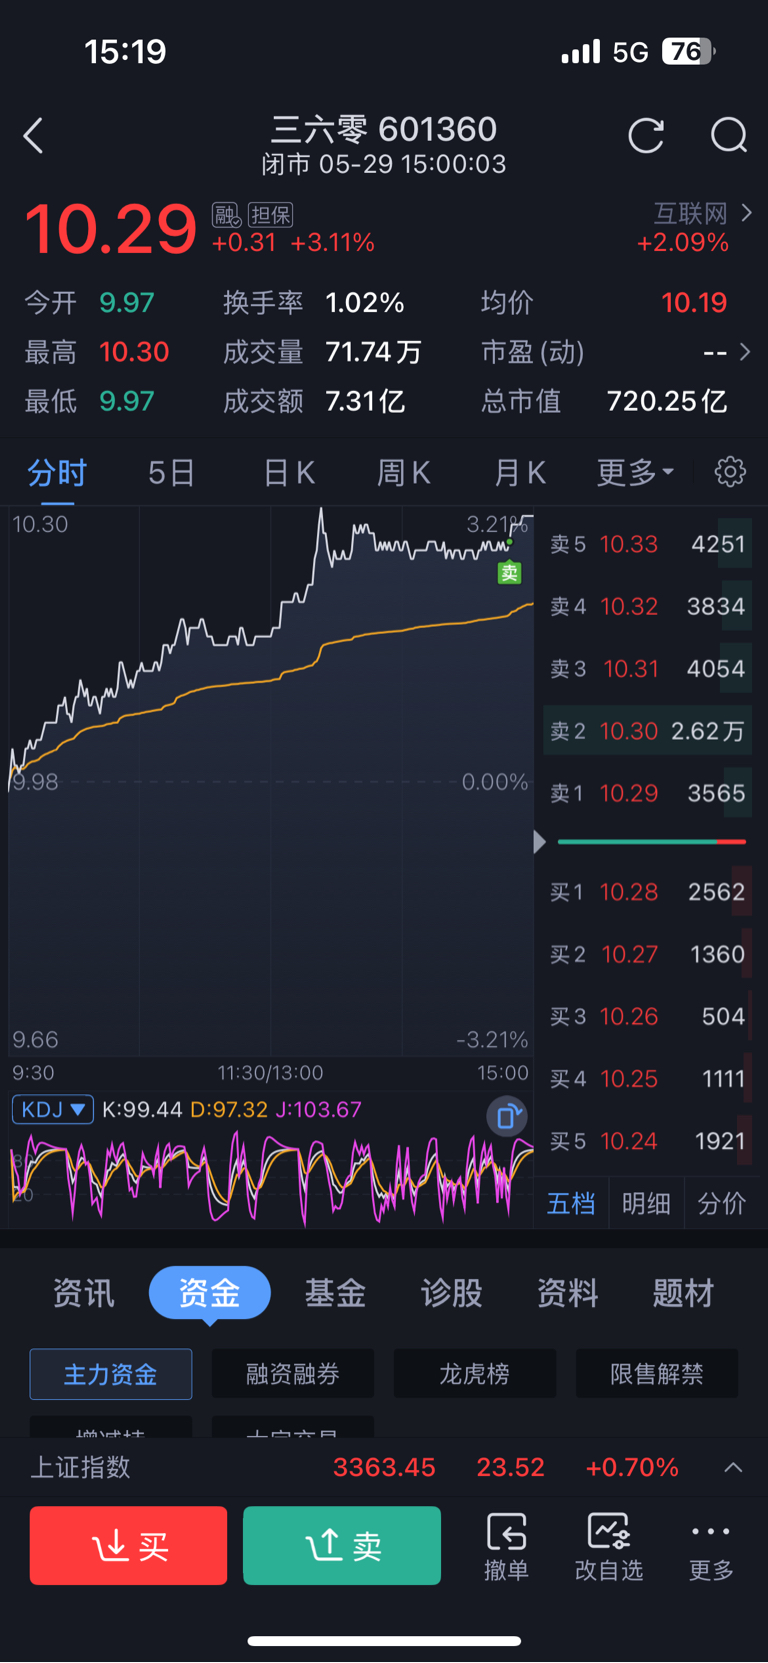The height and width of the screenshot is (1663, 768).
Task: Select the 买3 10.26 order row
Action: tap(648, 1017)
